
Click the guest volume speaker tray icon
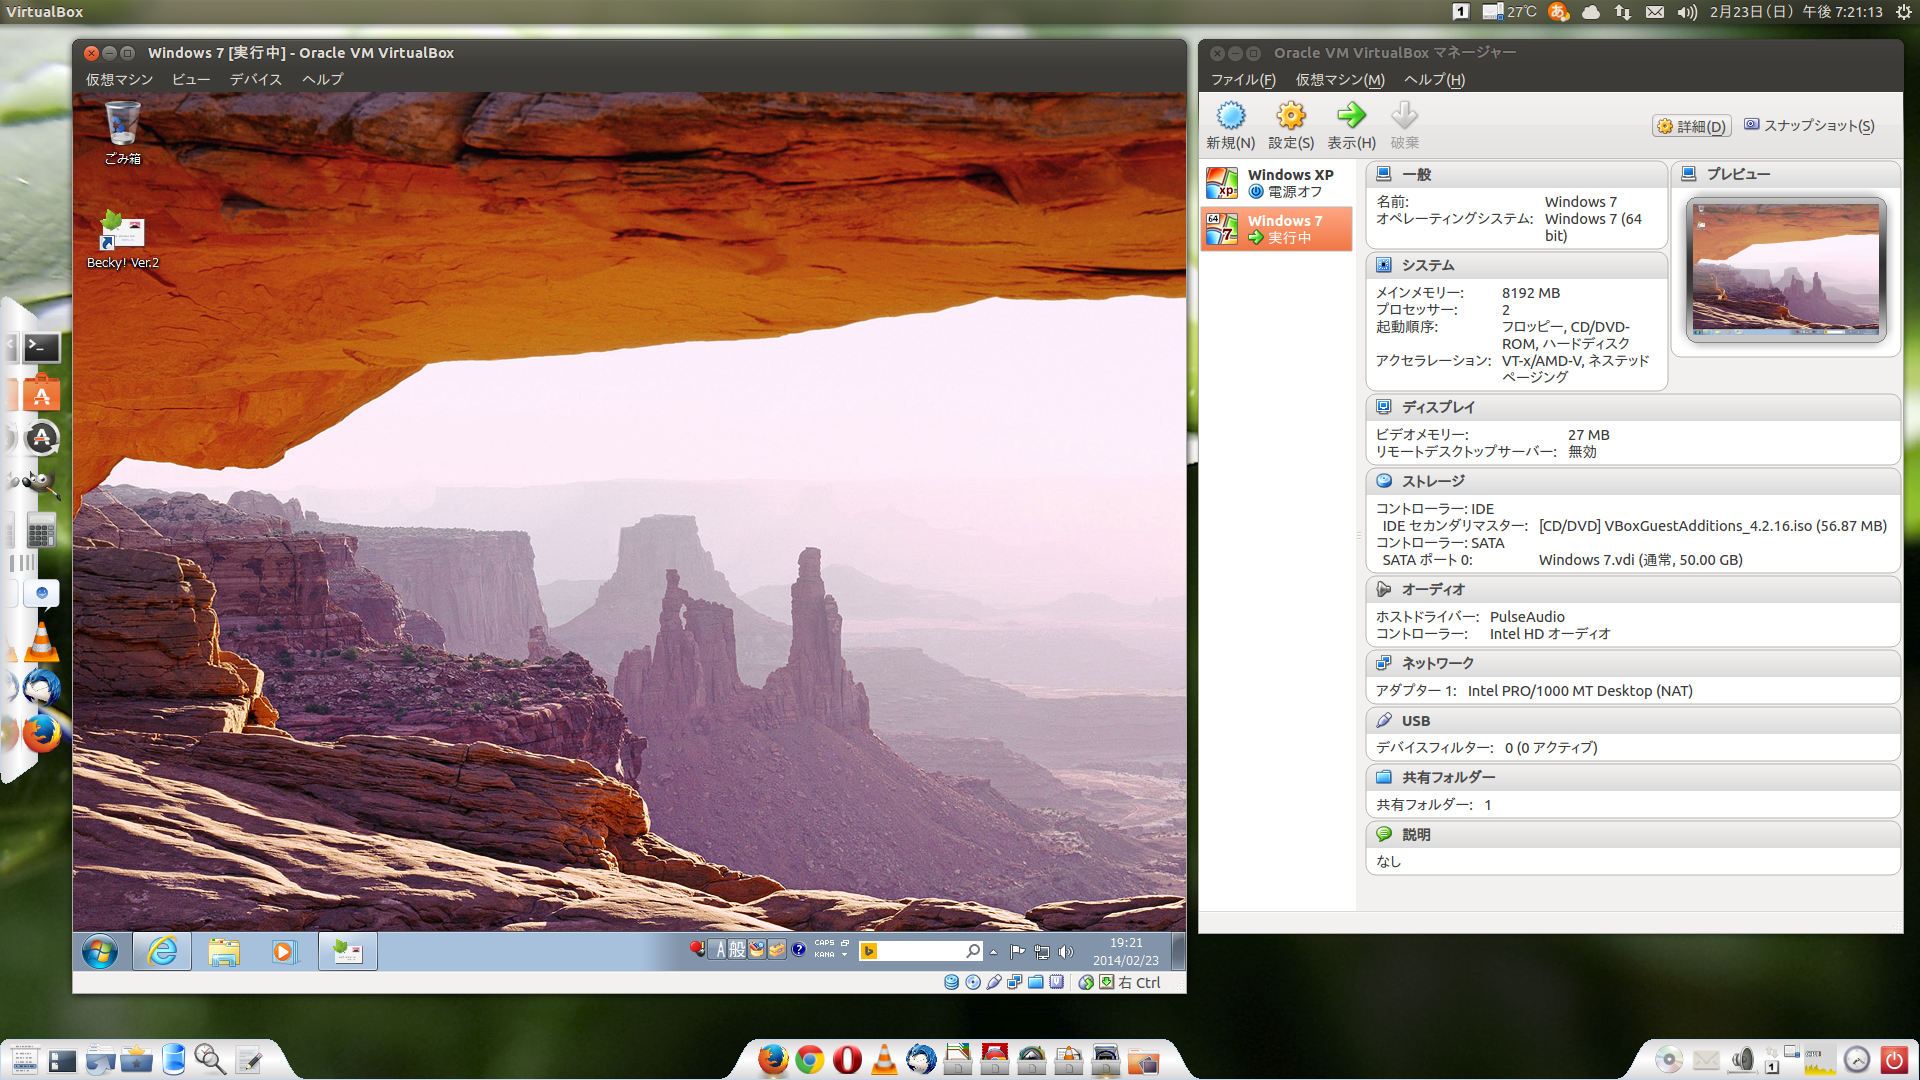coord(1066,952)
